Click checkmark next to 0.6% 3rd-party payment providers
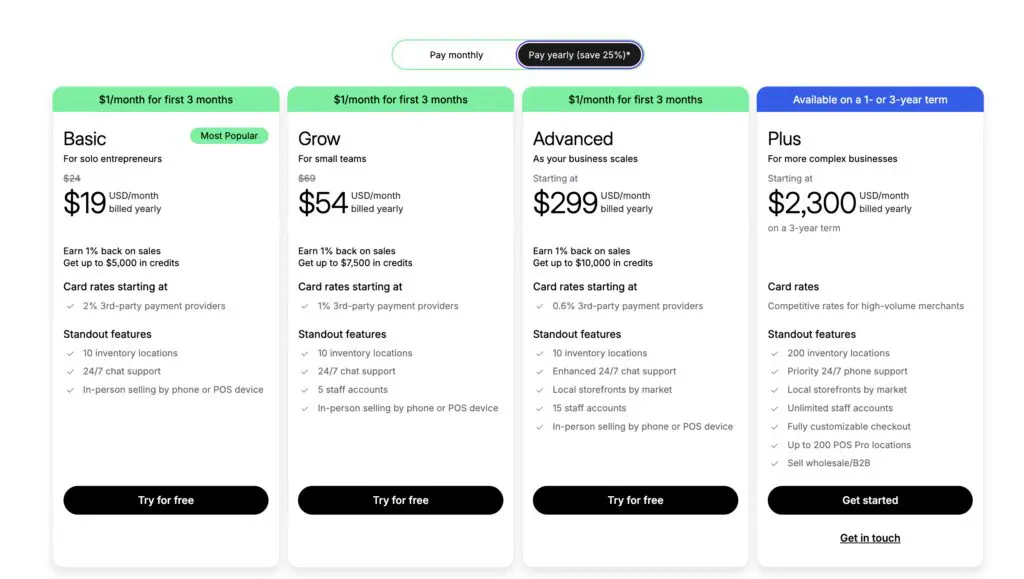This screenshot has width=1024, height=579. pos(540,306)
